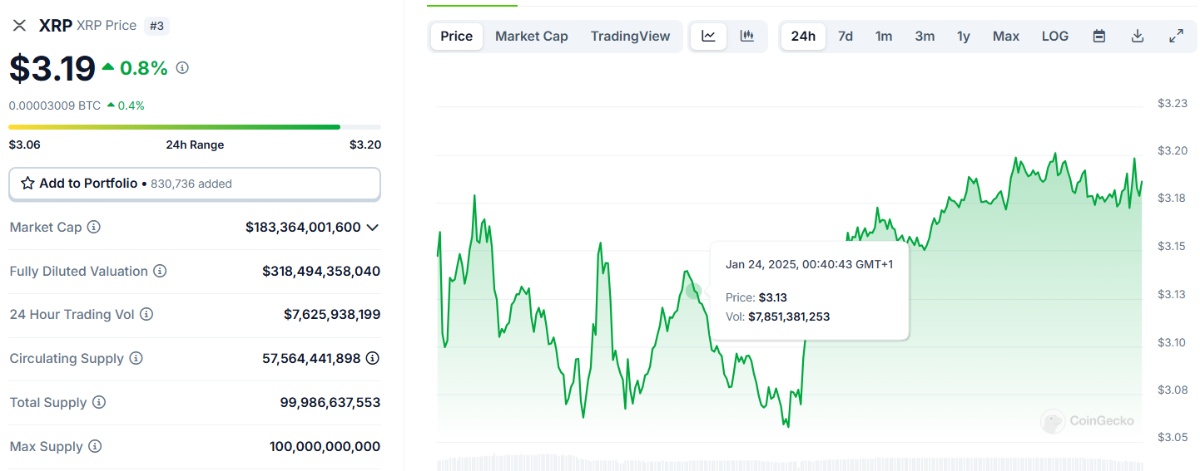Download the chart data
The image size is (1200, 471).
pyautogui.click(x=1137, y=36)
